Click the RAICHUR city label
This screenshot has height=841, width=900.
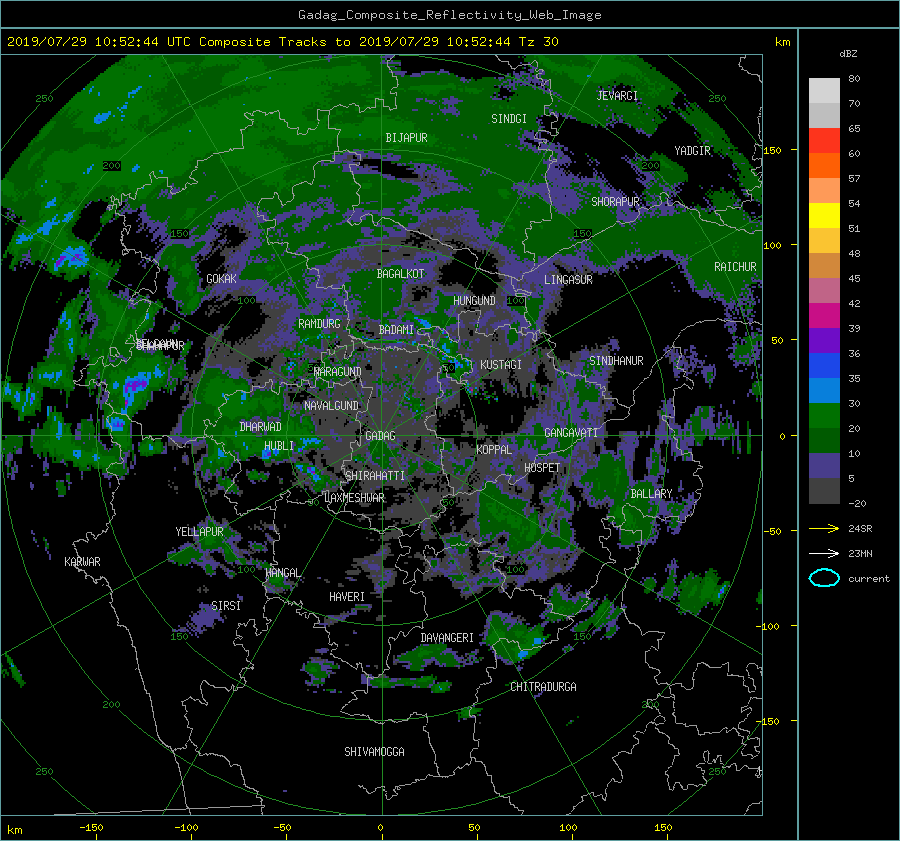click(735, 267)
